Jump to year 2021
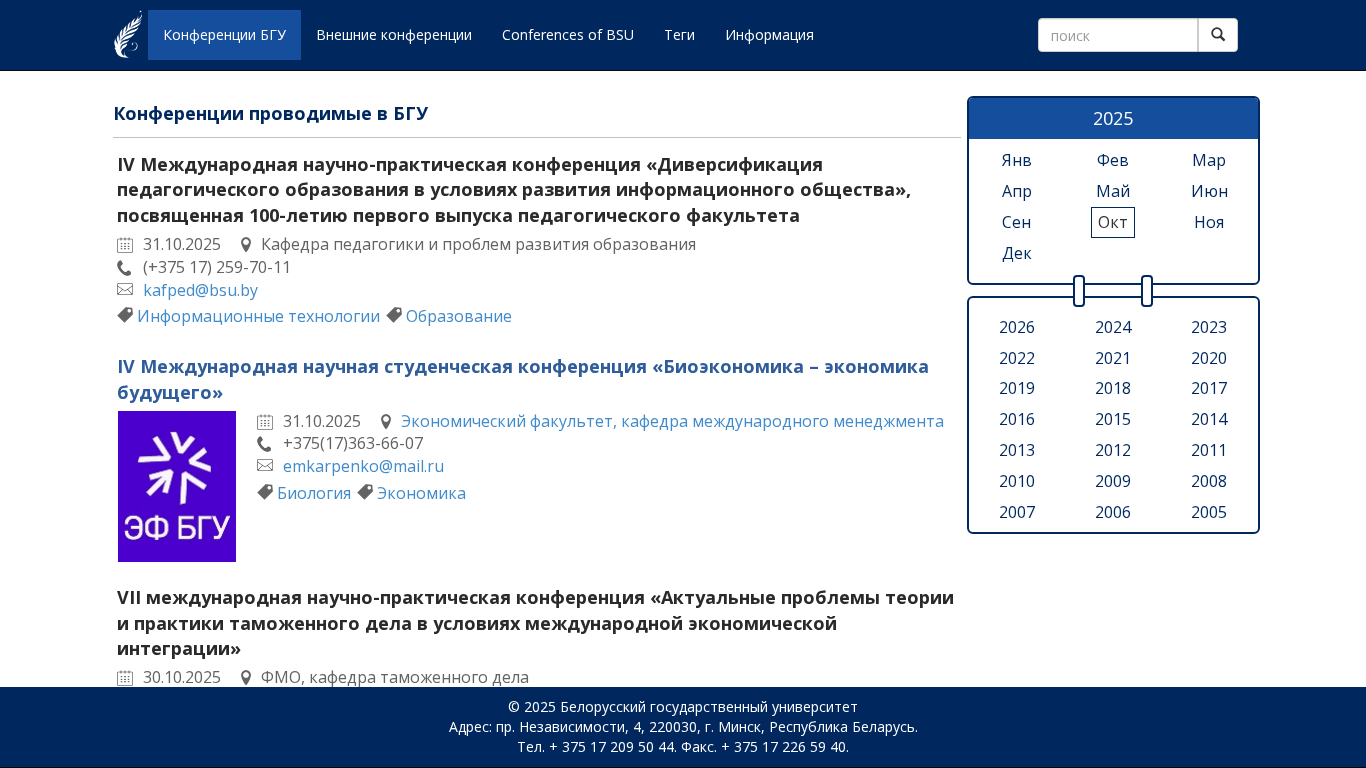The width and height of the screenshot is (1366, 768). pos(1113,358)
